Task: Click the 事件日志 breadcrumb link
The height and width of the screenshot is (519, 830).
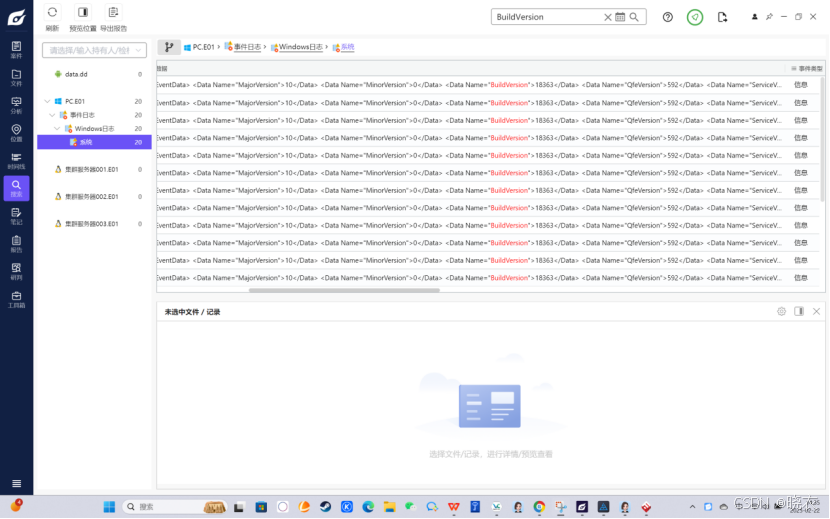Action: (x=247, y=47)
